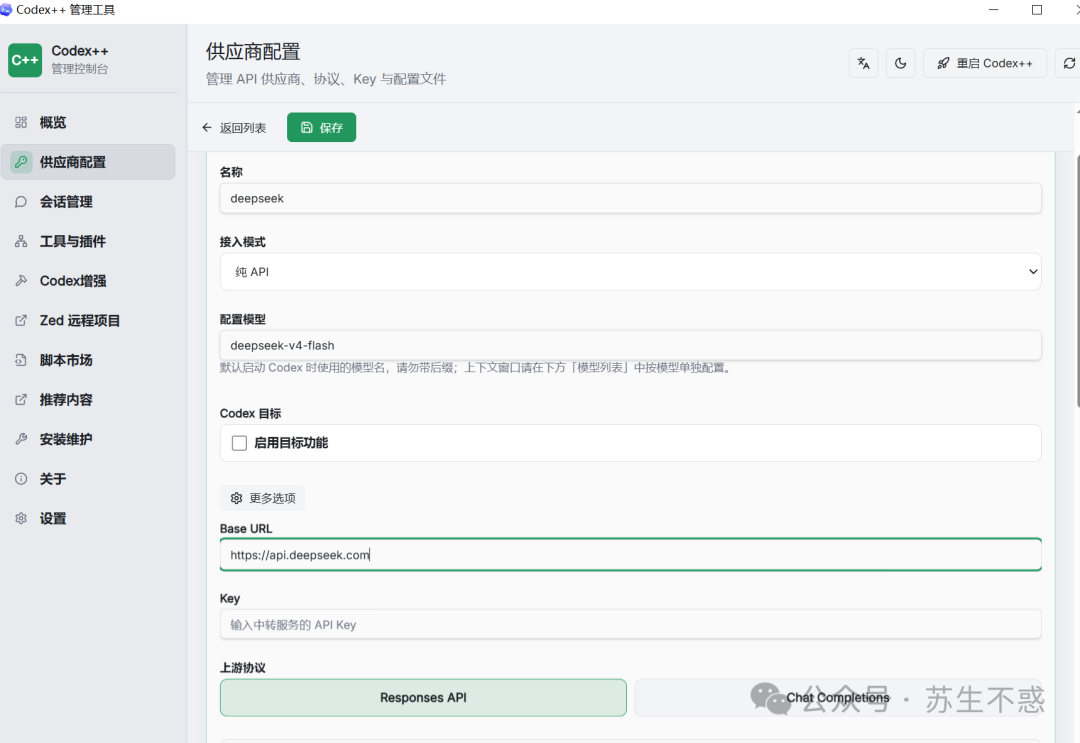Switch language with the translate icon
The width and height of the screenshot is (1080, 743).
pyautogui.click(x=864, y=63)
